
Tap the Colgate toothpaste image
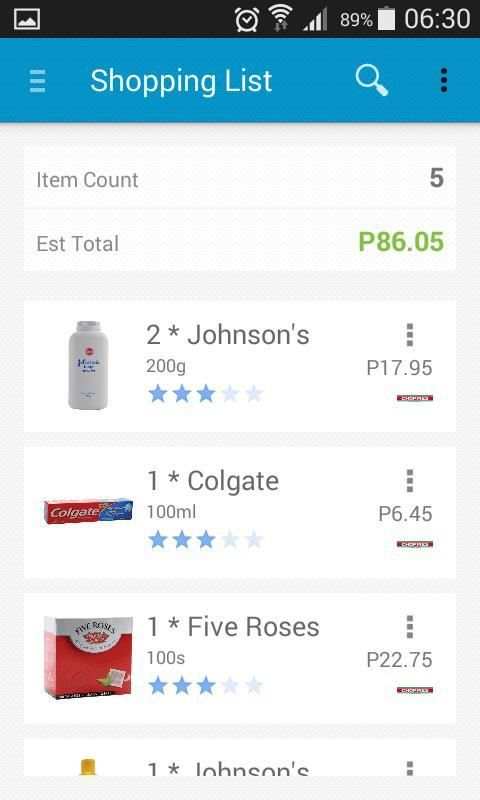[88, 511]
